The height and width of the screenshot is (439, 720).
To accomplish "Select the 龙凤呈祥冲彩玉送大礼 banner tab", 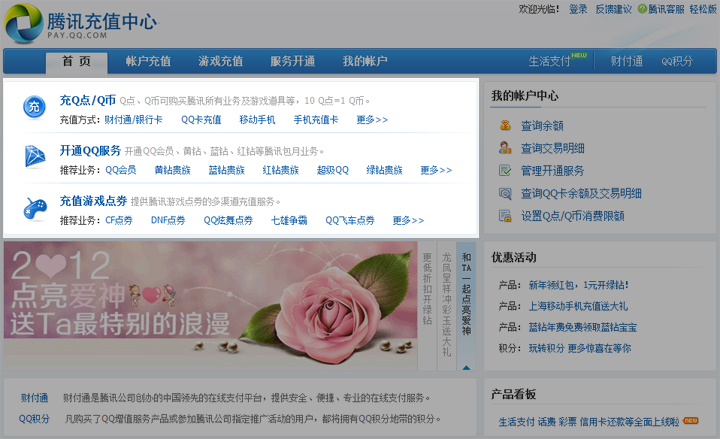I will (446, 304).
